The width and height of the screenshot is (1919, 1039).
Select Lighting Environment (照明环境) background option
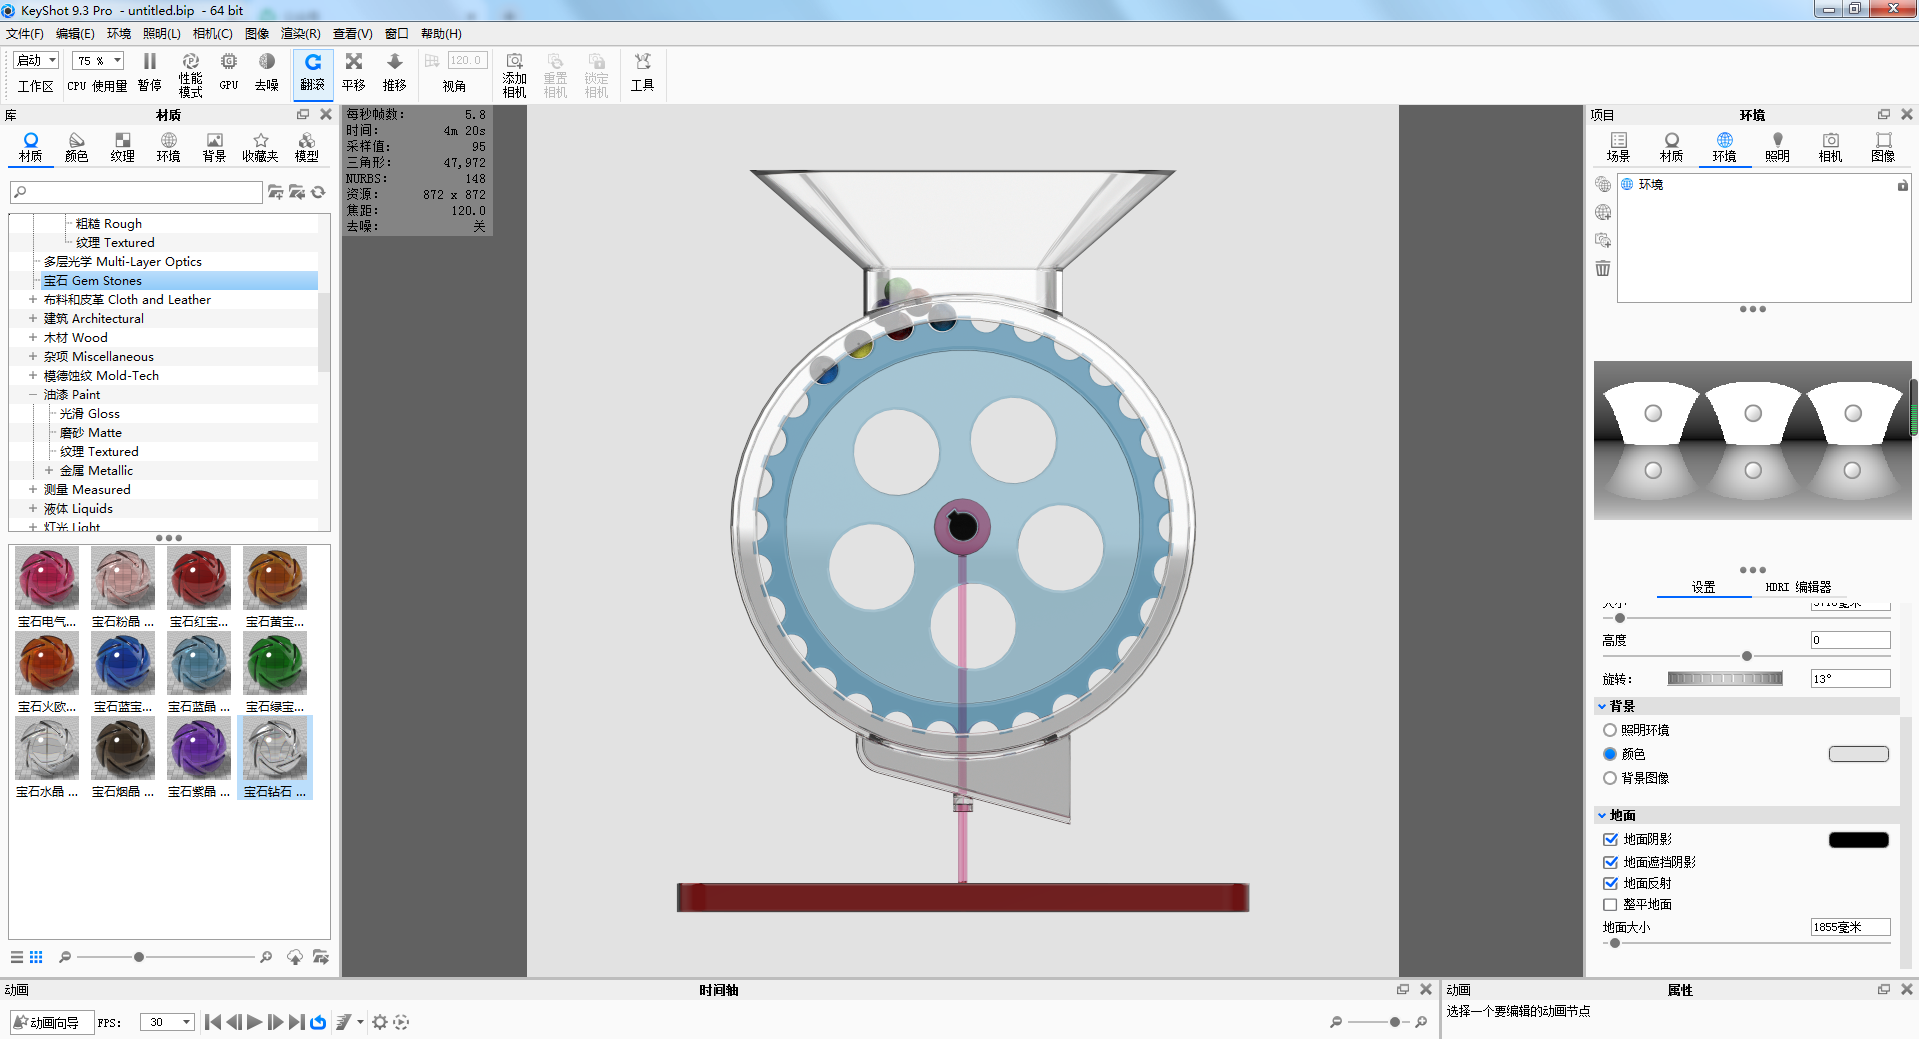[1610, 730]
